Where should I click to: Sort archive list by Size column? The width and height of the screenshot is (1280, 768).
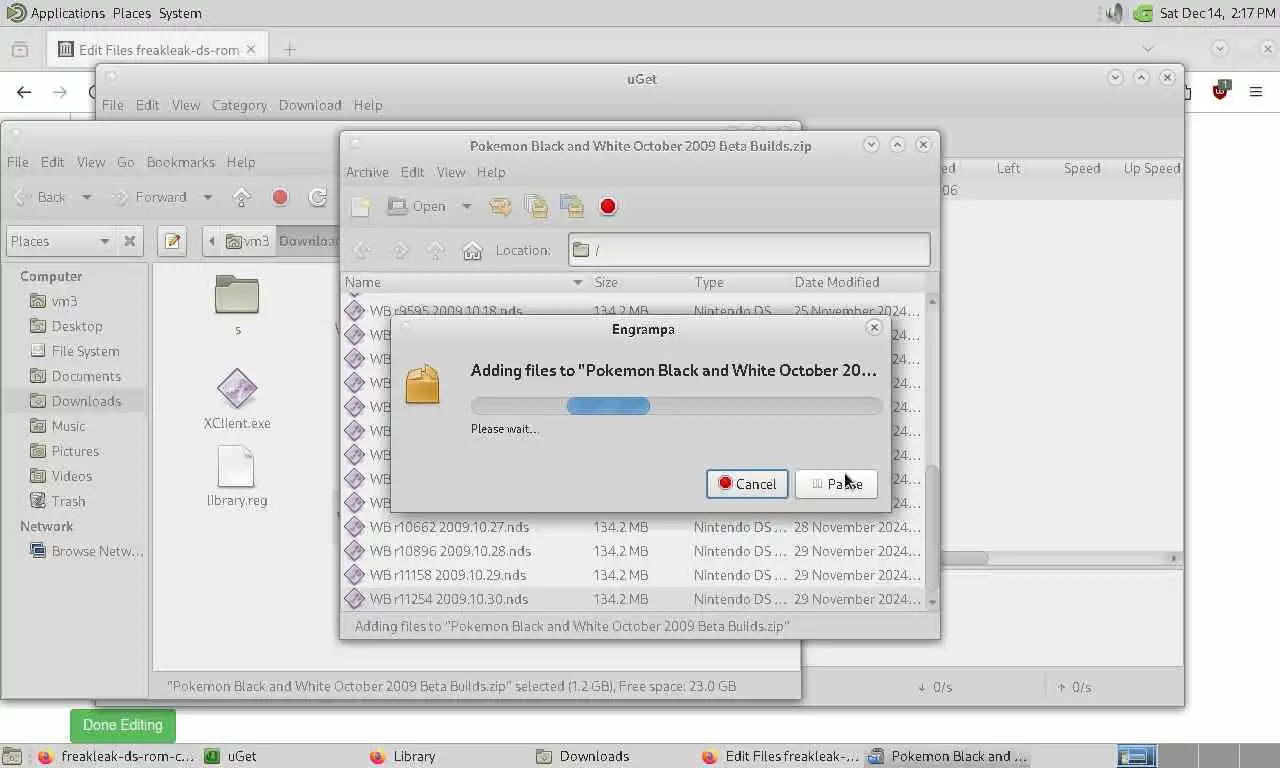[640, 282]
